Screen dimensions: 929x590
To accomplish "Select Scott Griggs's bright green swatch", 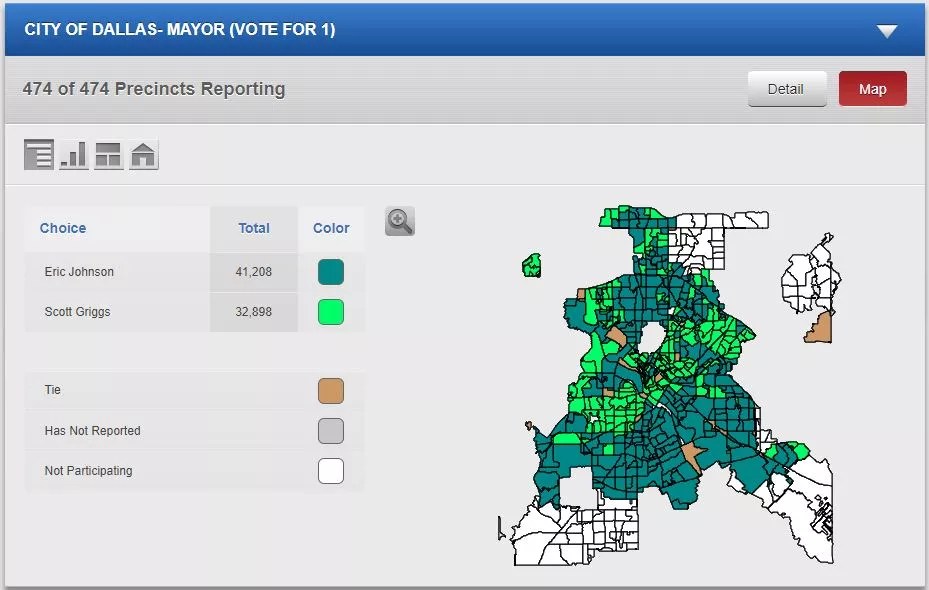I will tap(331, 312).
